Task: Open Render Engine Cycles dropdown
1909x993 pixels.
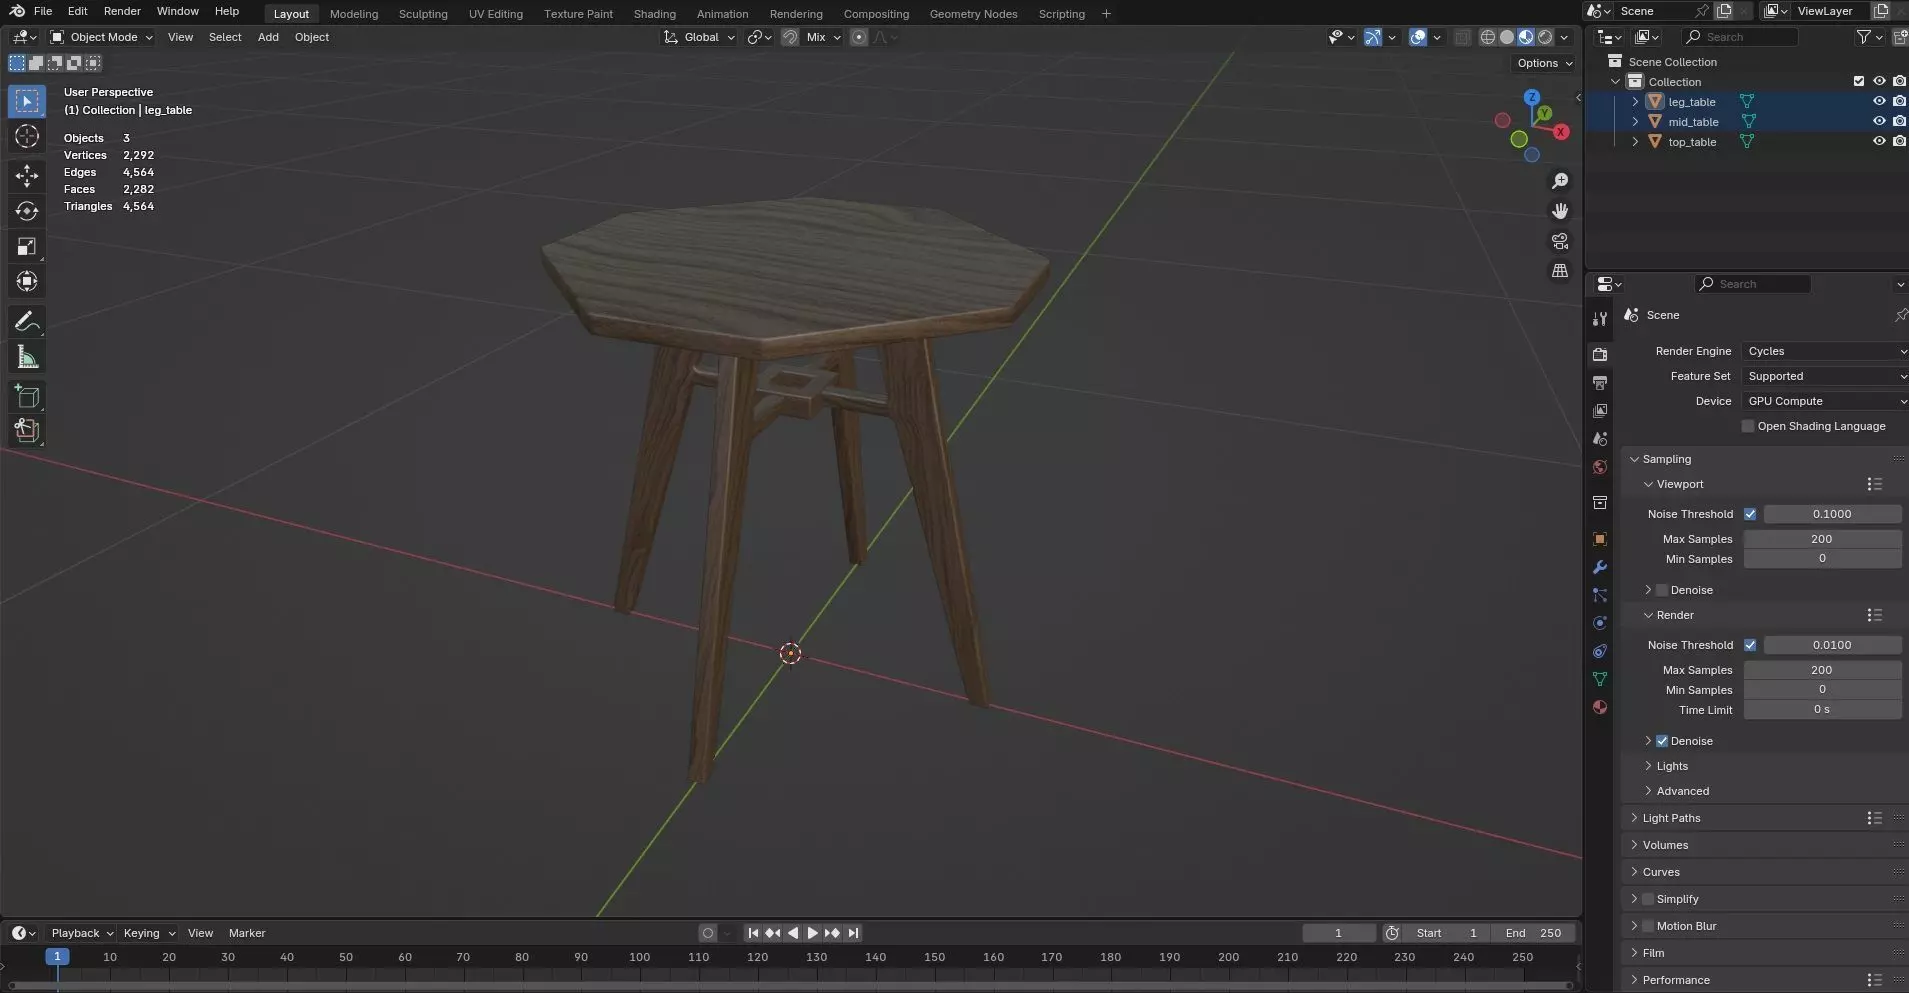Action: [x=1825, y=351]
